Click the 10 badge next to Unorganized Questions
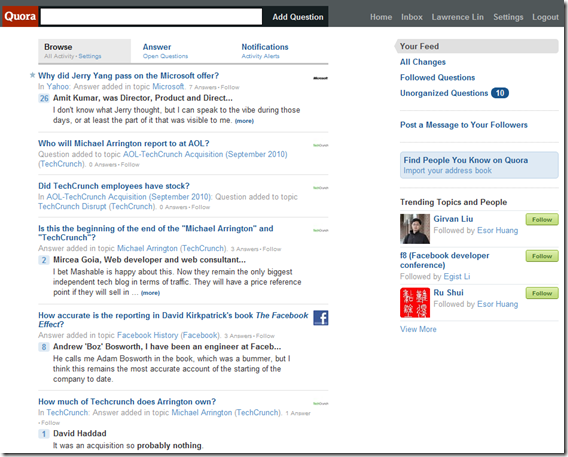The width and height of the screenshot is (568, 457). point(500,93)
